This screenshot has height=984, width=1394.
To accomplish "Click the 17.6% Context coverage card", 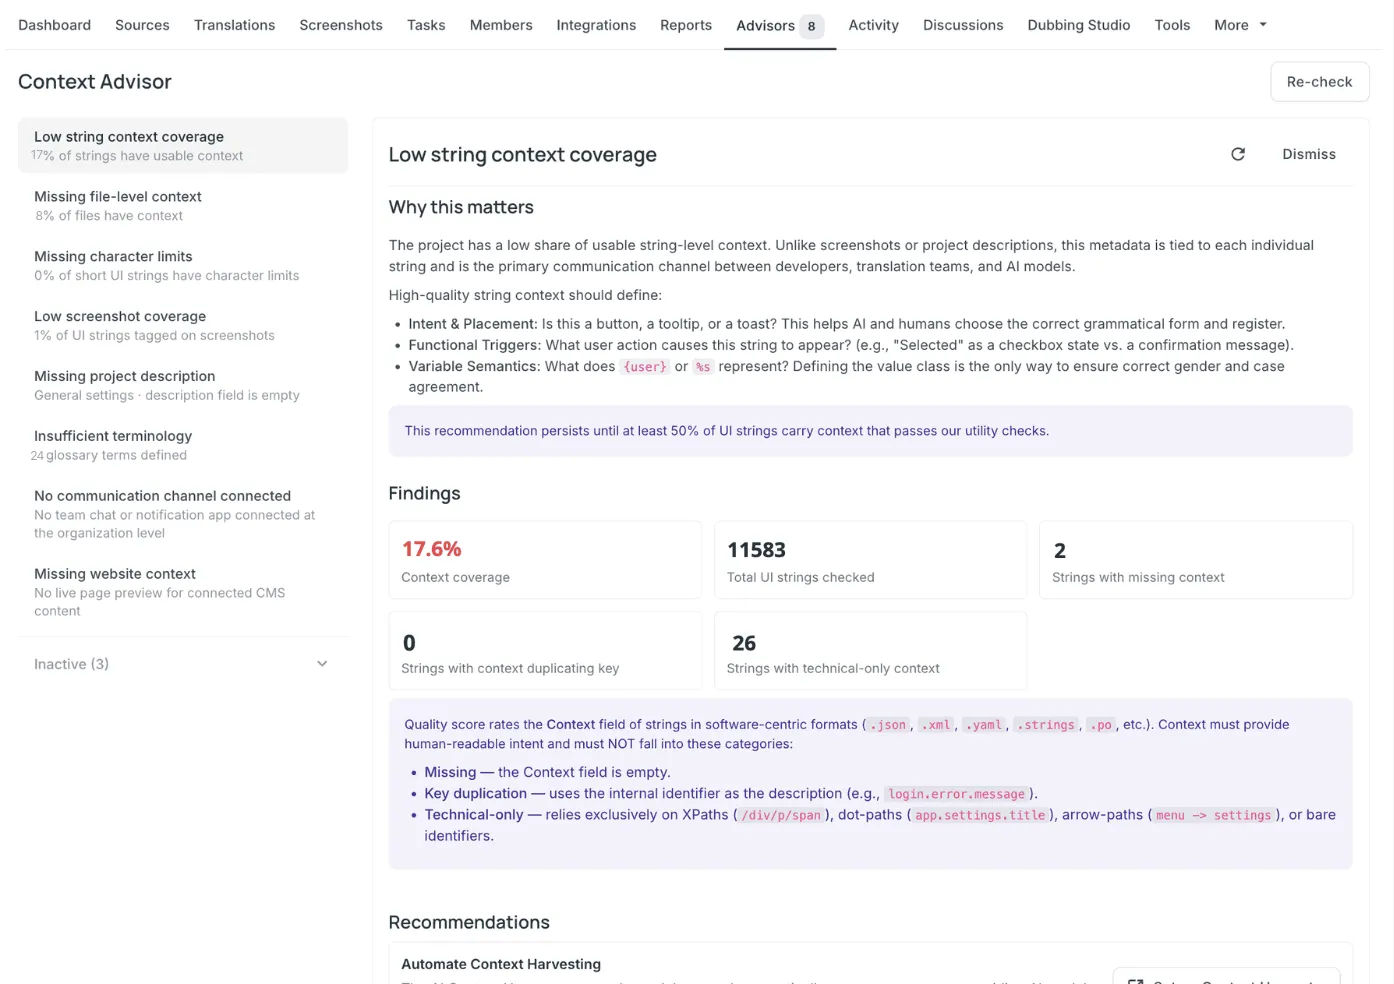I will [545, 560].
